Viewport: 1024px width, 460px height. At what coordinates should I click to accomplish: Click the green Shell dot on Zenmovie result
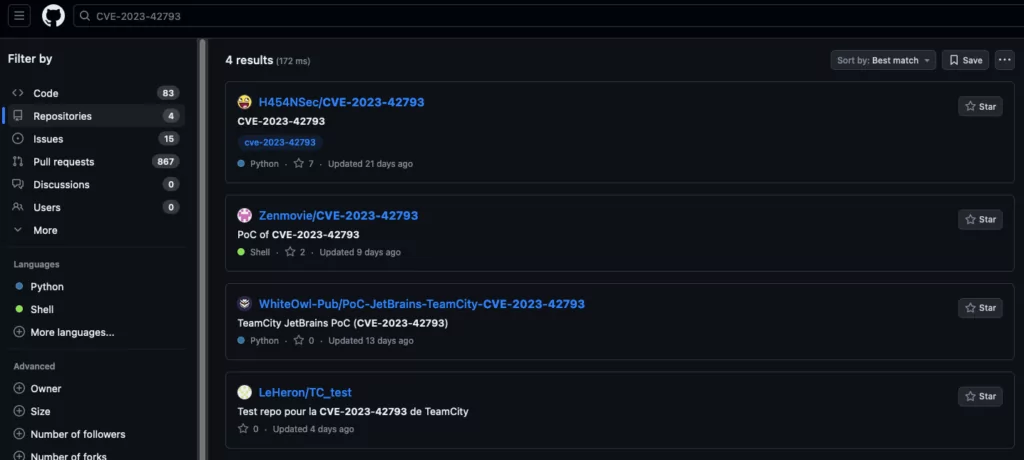click(241, 252)
